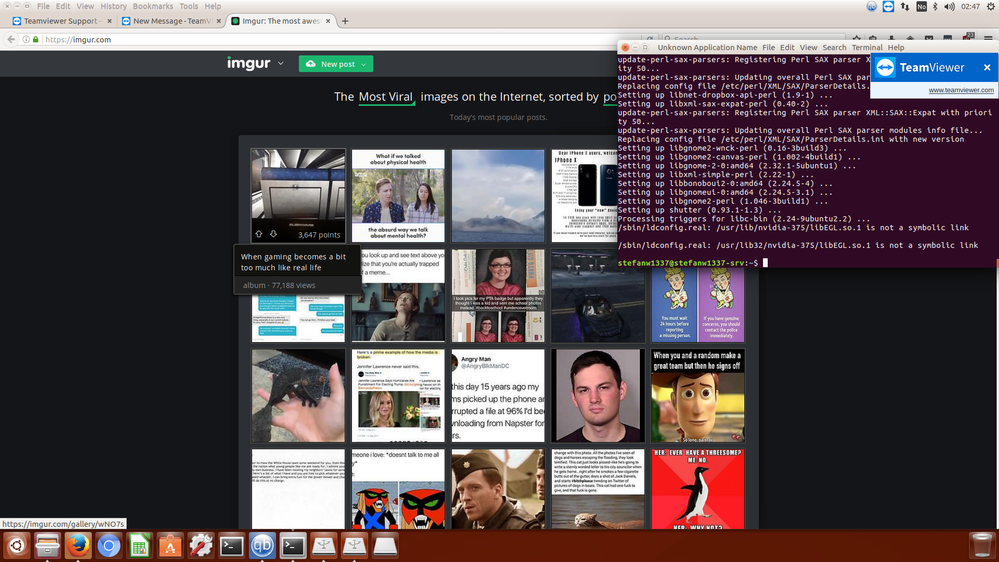Open the Terminal window's Search menu
The height and width of the screenshot is (562, 999).
(x=834, y=48)
